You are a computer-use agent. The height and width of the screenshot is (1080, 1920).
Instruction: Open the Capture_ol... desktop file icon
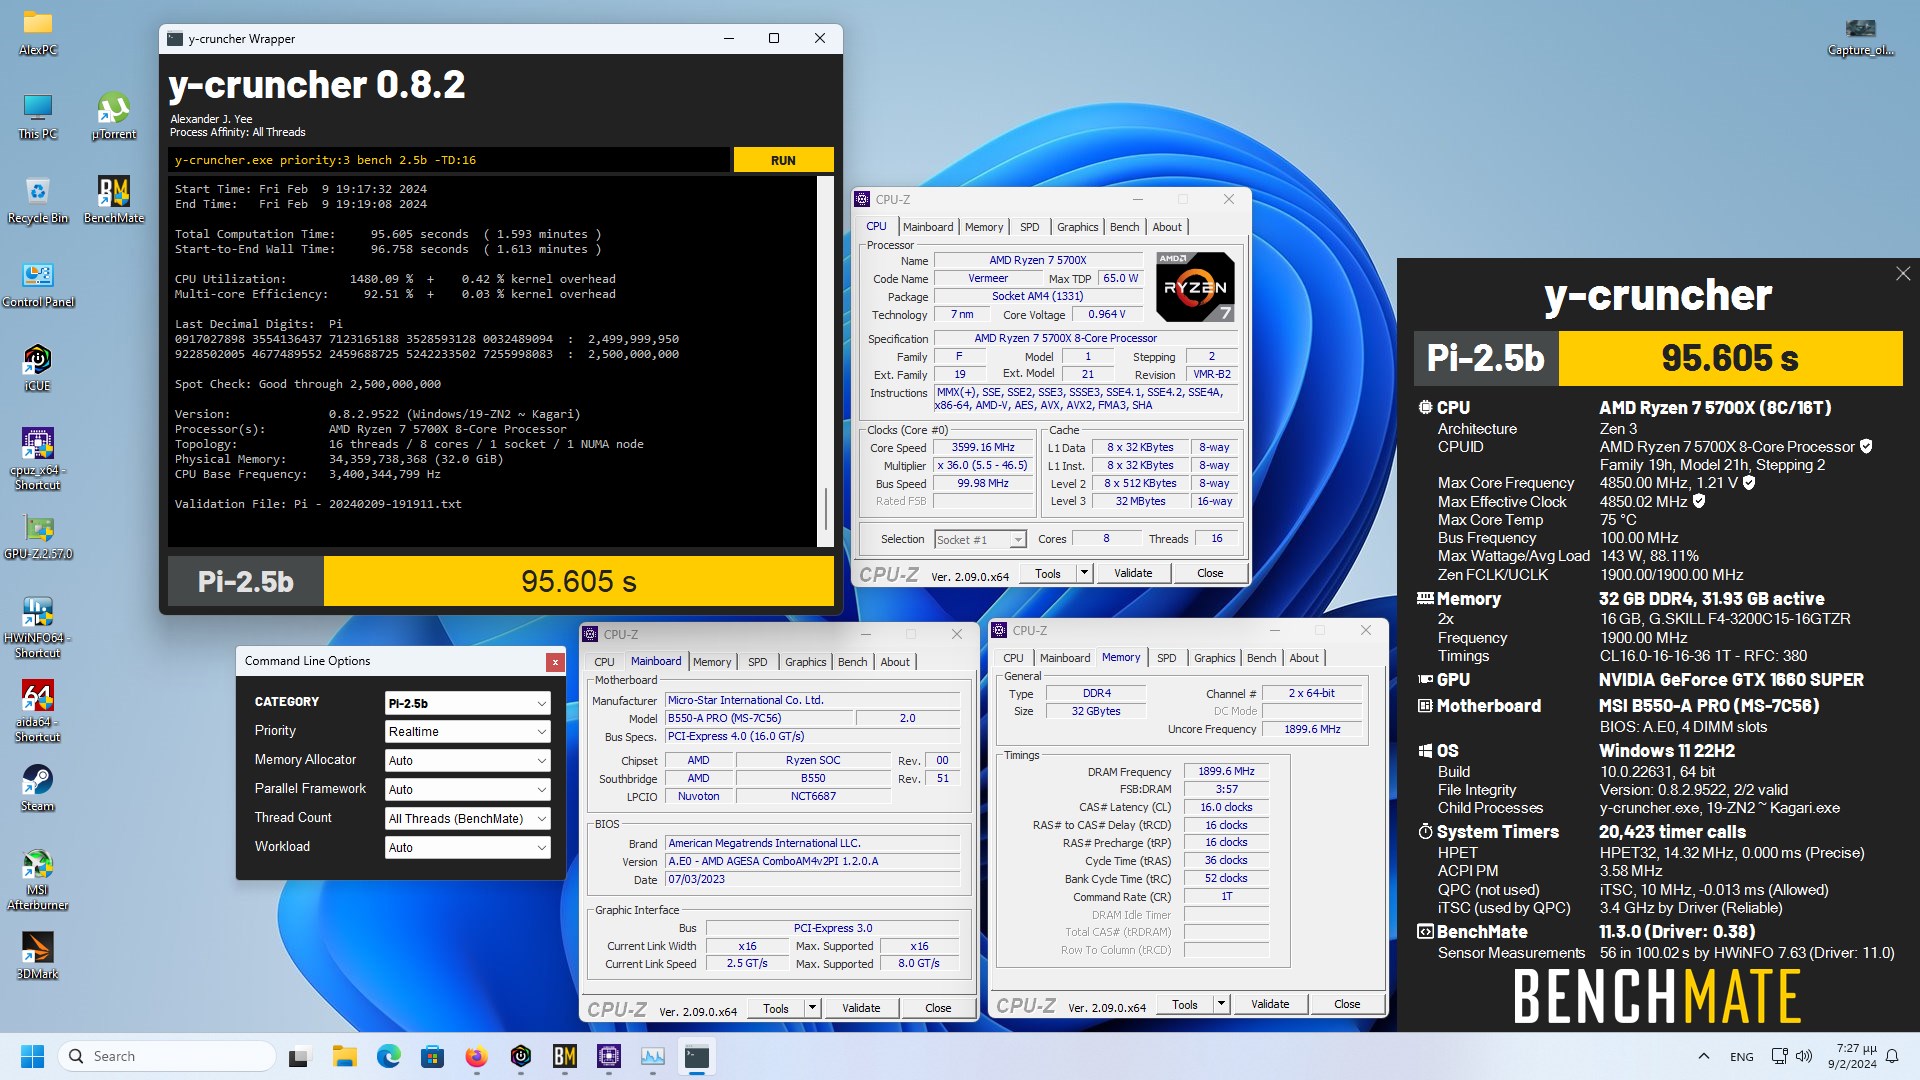(1860, 36)
